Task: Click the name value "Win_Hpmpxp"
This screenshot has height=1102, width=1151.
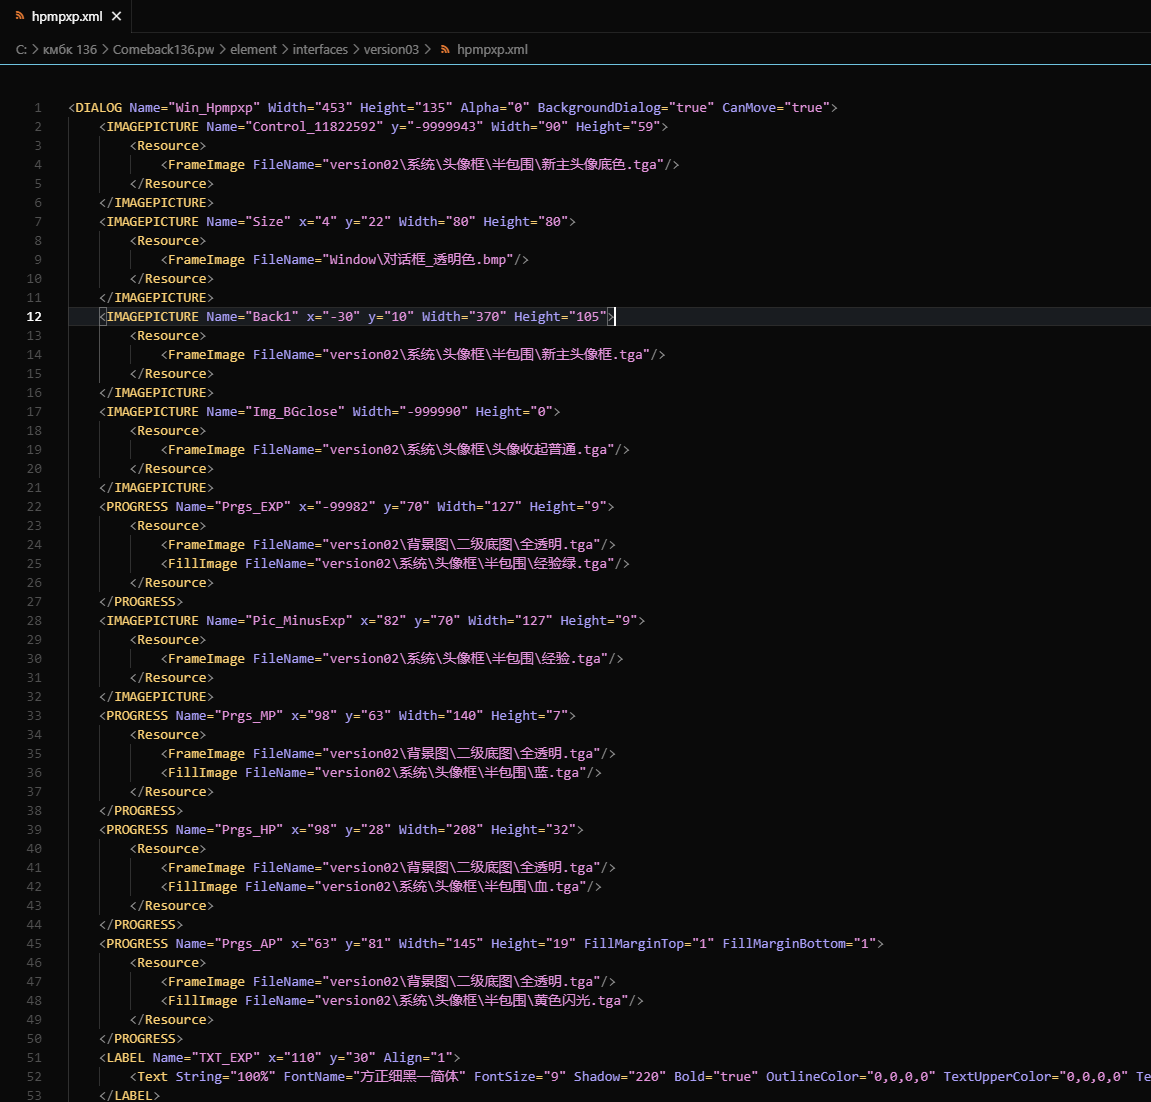Action: point(214,108)
